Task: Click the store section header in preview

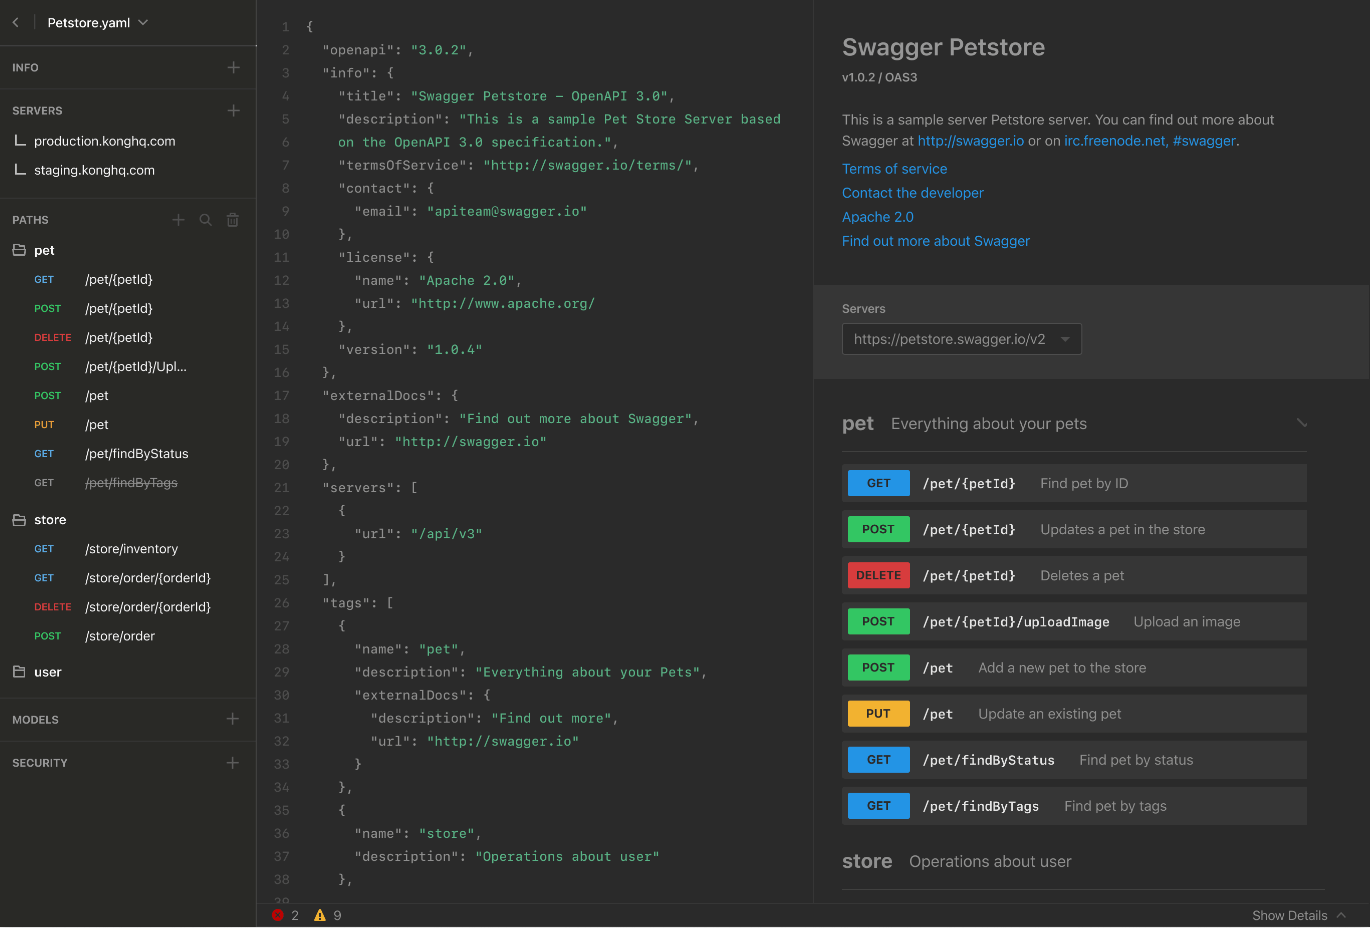Action: click(957, 861)
